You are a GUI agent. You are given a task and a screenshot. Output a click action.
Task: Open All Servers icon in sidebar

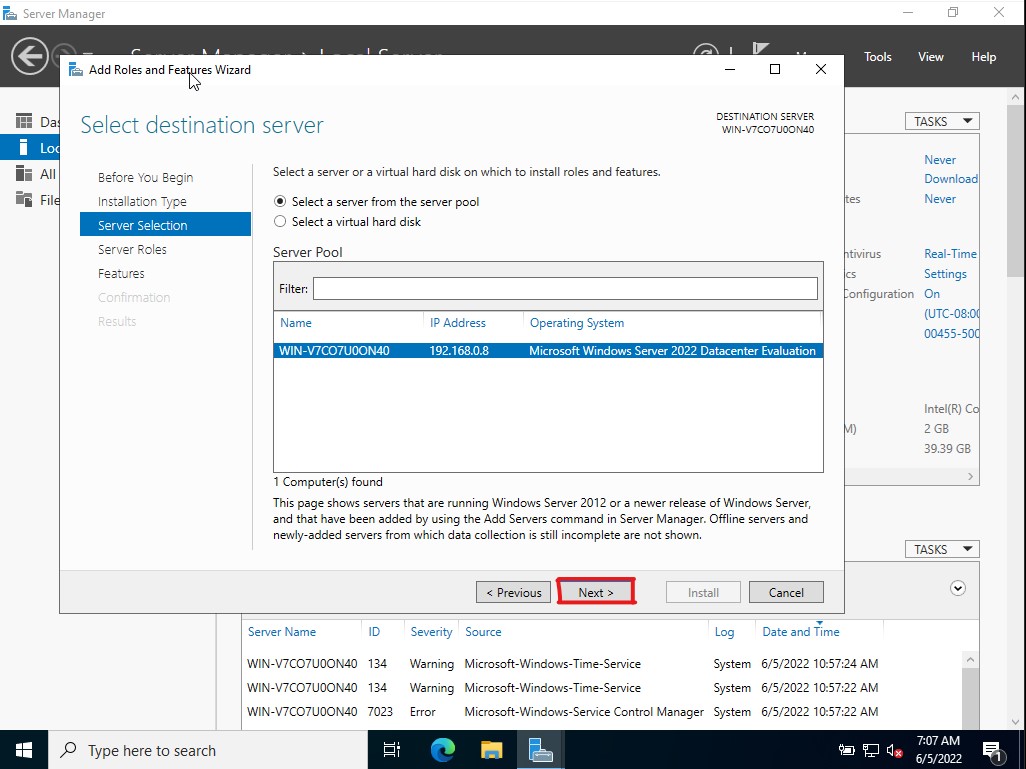[x=24, y=173]
